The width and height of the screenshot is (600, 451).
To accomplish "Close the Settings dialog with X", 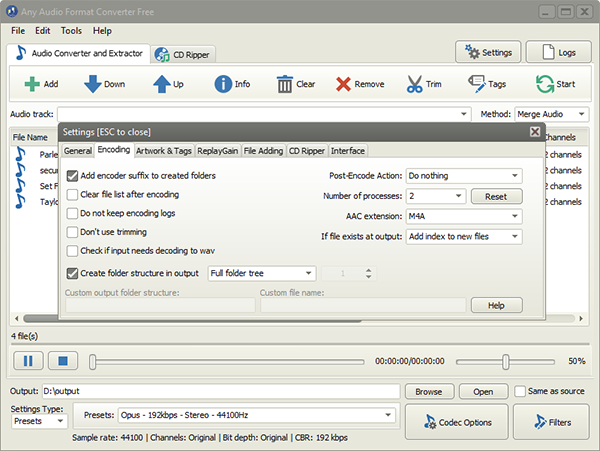I will tap(535, 132).
